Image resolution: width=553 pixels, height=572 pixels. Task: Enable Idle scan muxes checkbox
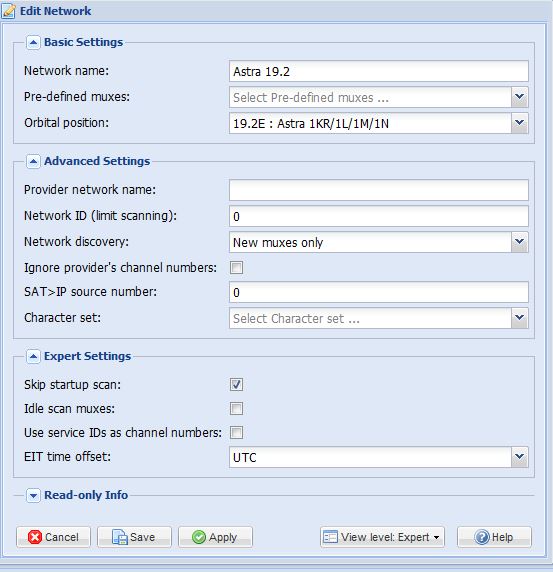(236, 409)
